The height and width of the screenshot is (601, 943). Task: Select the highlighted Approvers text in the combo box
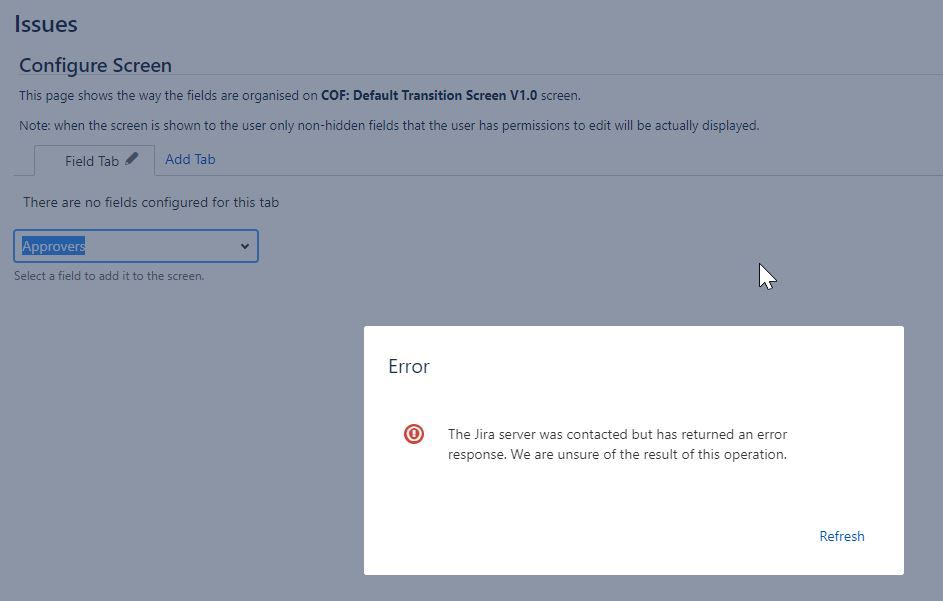point(53,245)
